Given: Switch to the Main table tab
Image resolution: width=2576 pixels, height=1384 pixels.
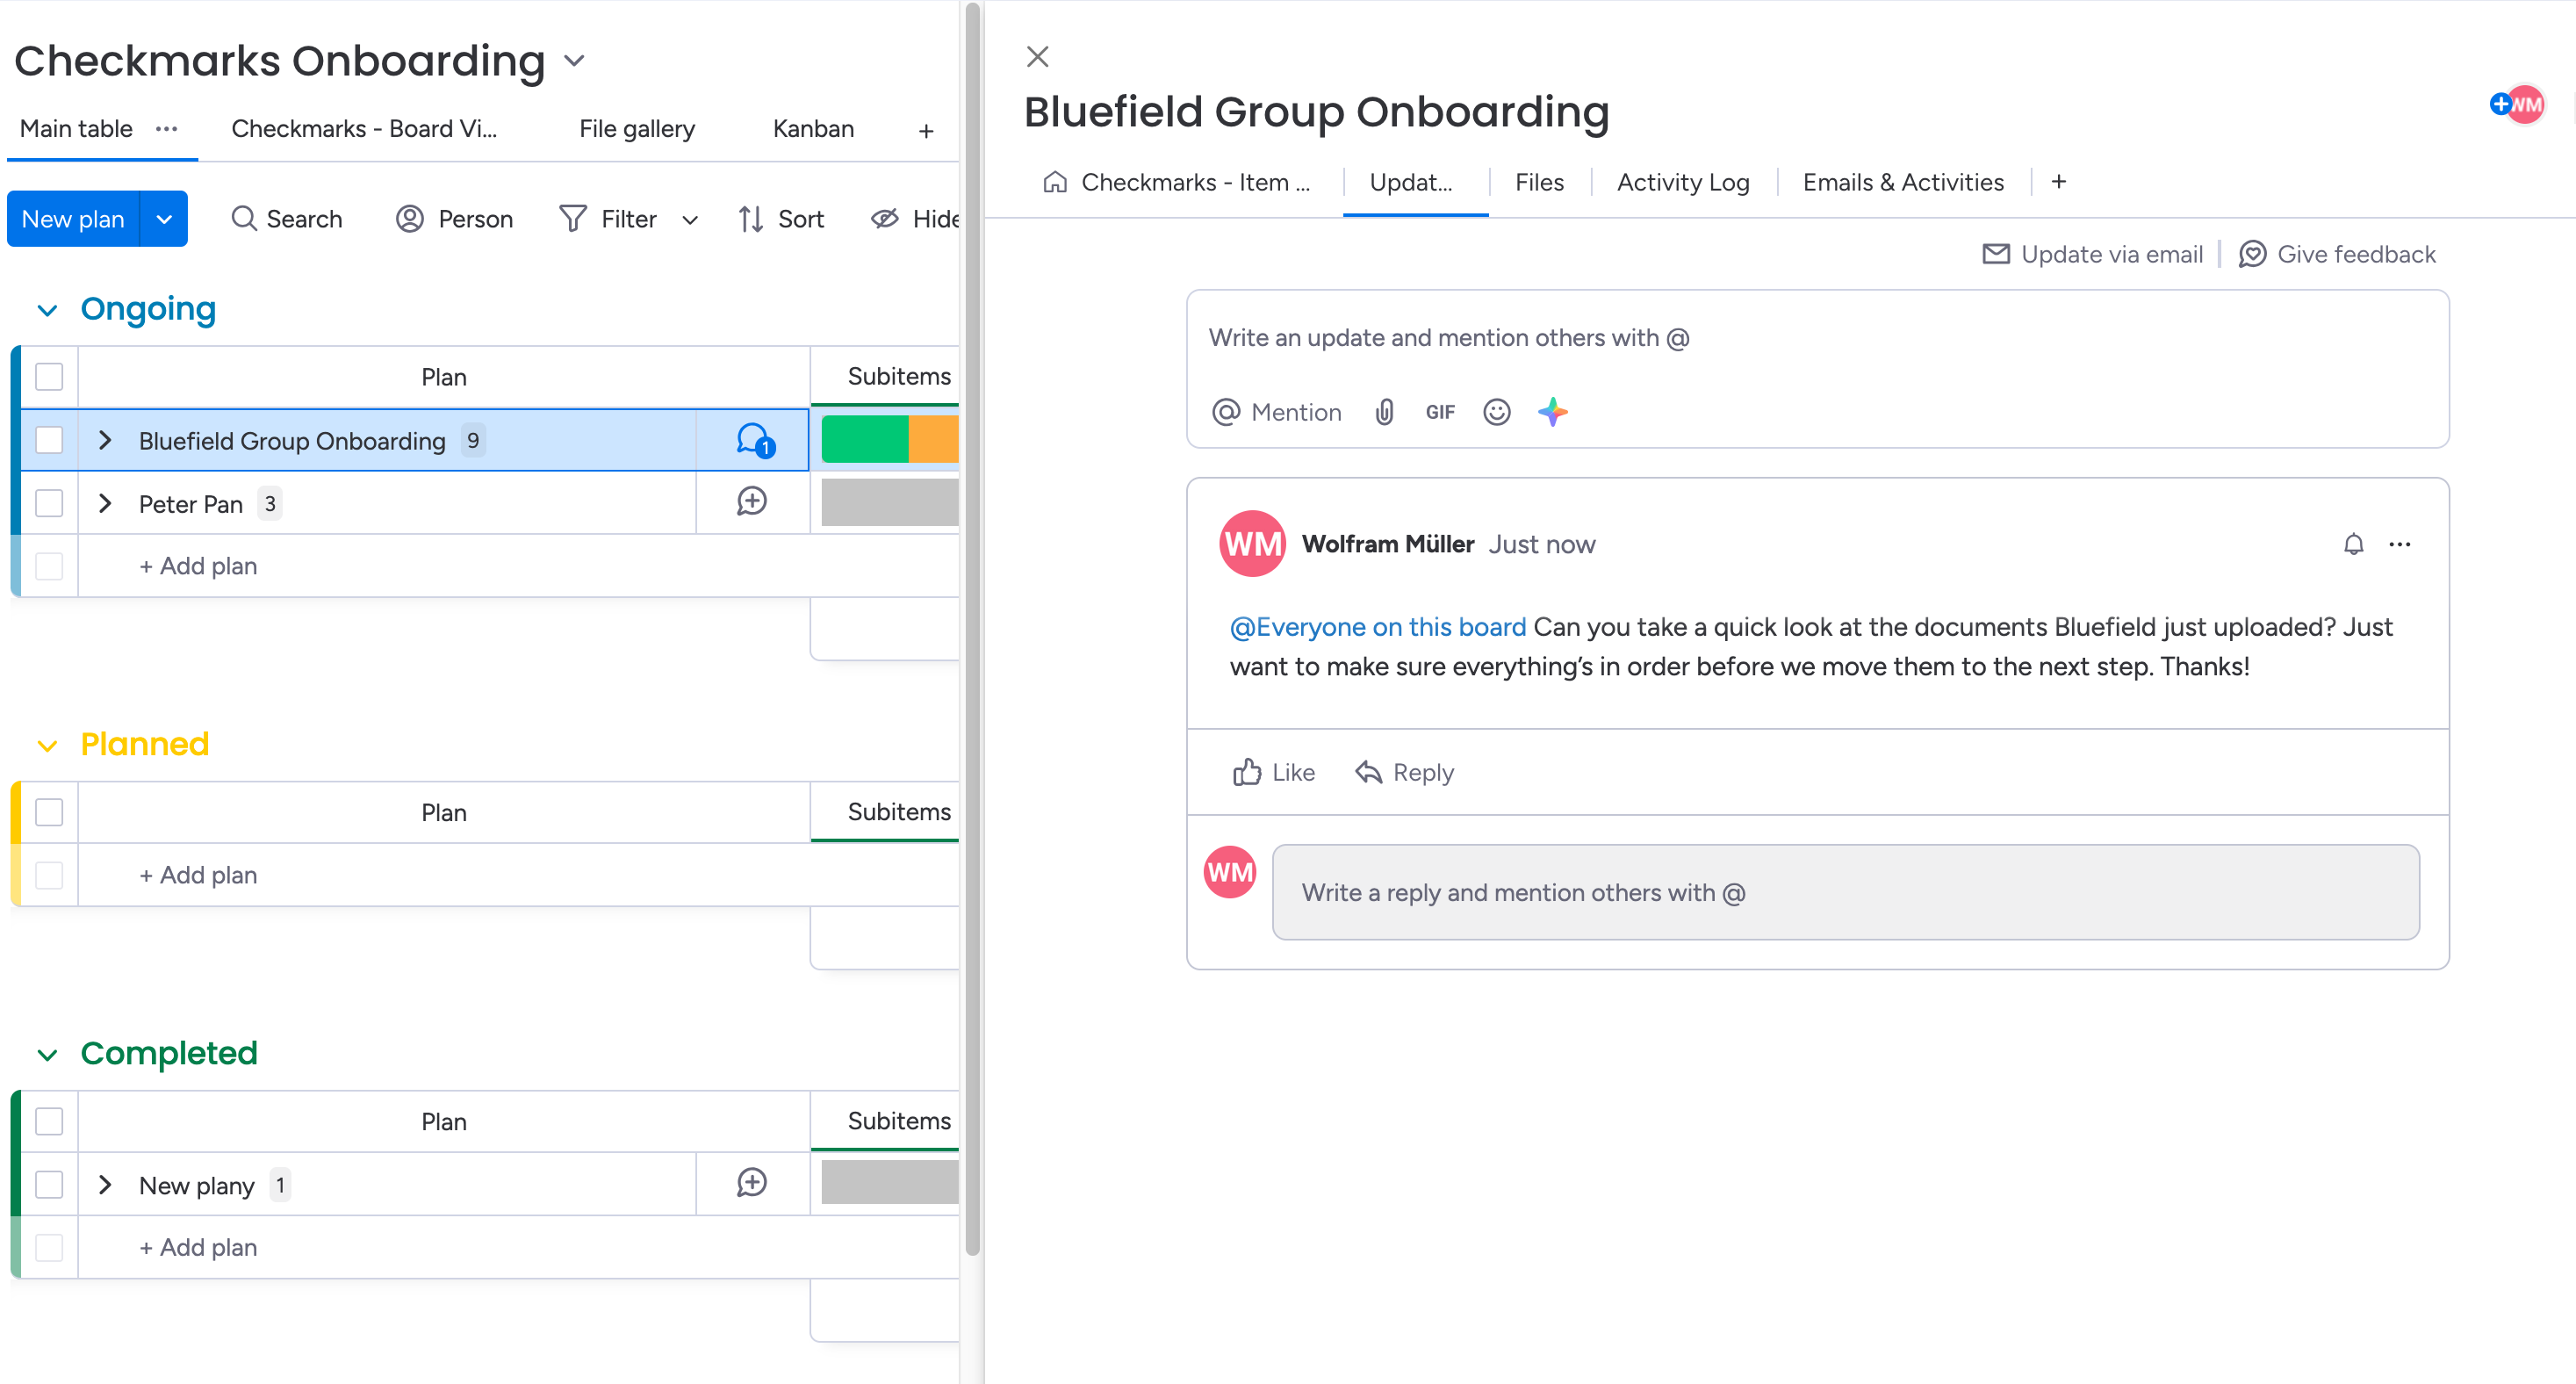Looking at the screenshot, I should click(76, 129).
